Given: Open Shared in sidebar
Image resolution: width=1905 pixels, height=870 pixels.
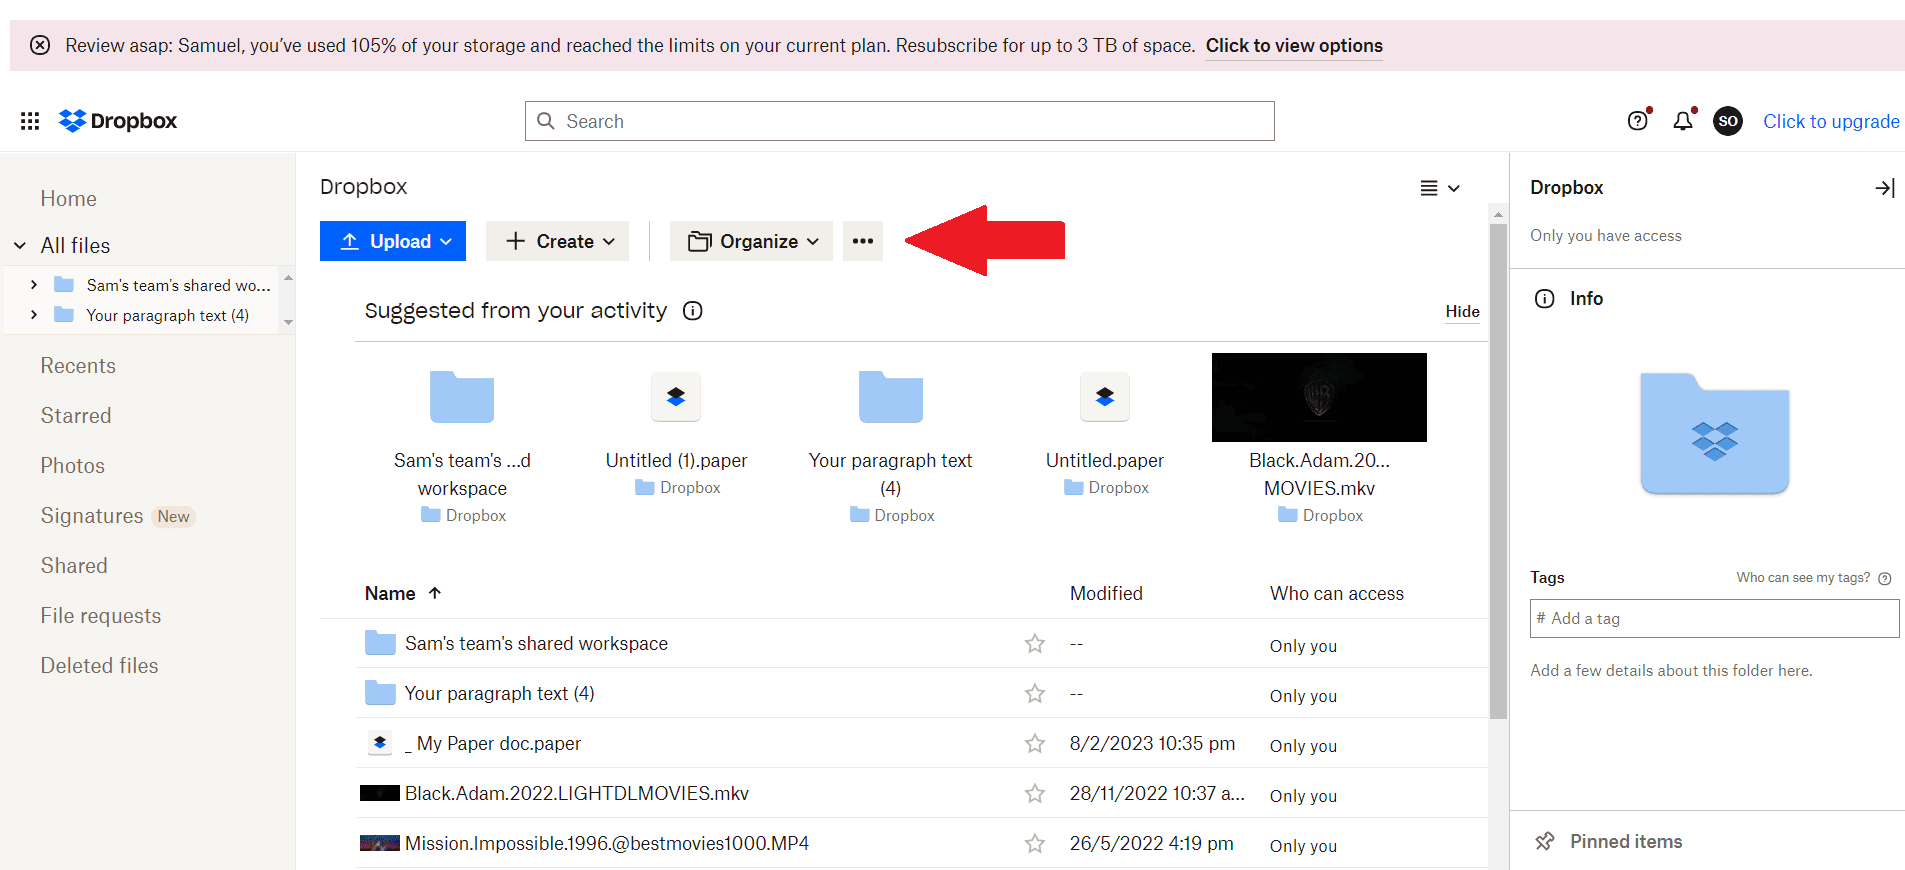Looking at the screenshot, I should 74,566.
